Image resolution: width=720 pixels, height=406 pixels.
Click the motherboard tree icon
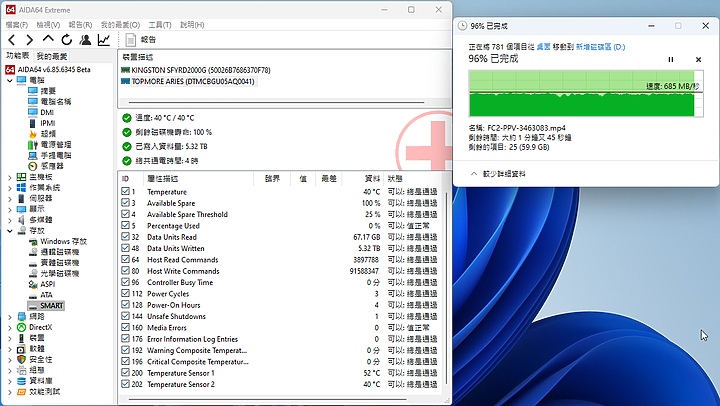click(21, 177)
